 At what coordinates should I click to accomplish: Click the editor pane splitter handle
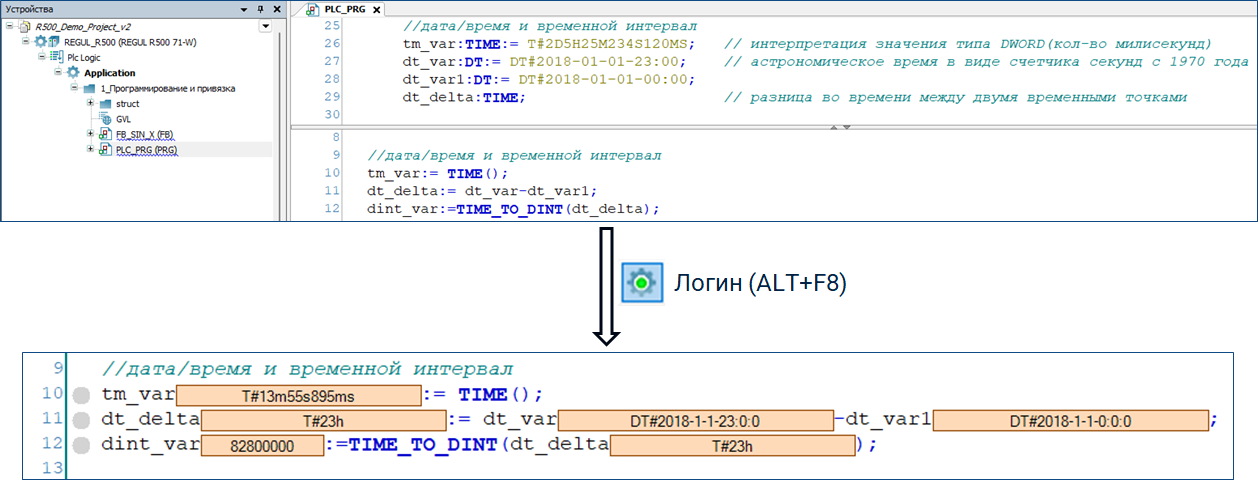tap(838, 128)
